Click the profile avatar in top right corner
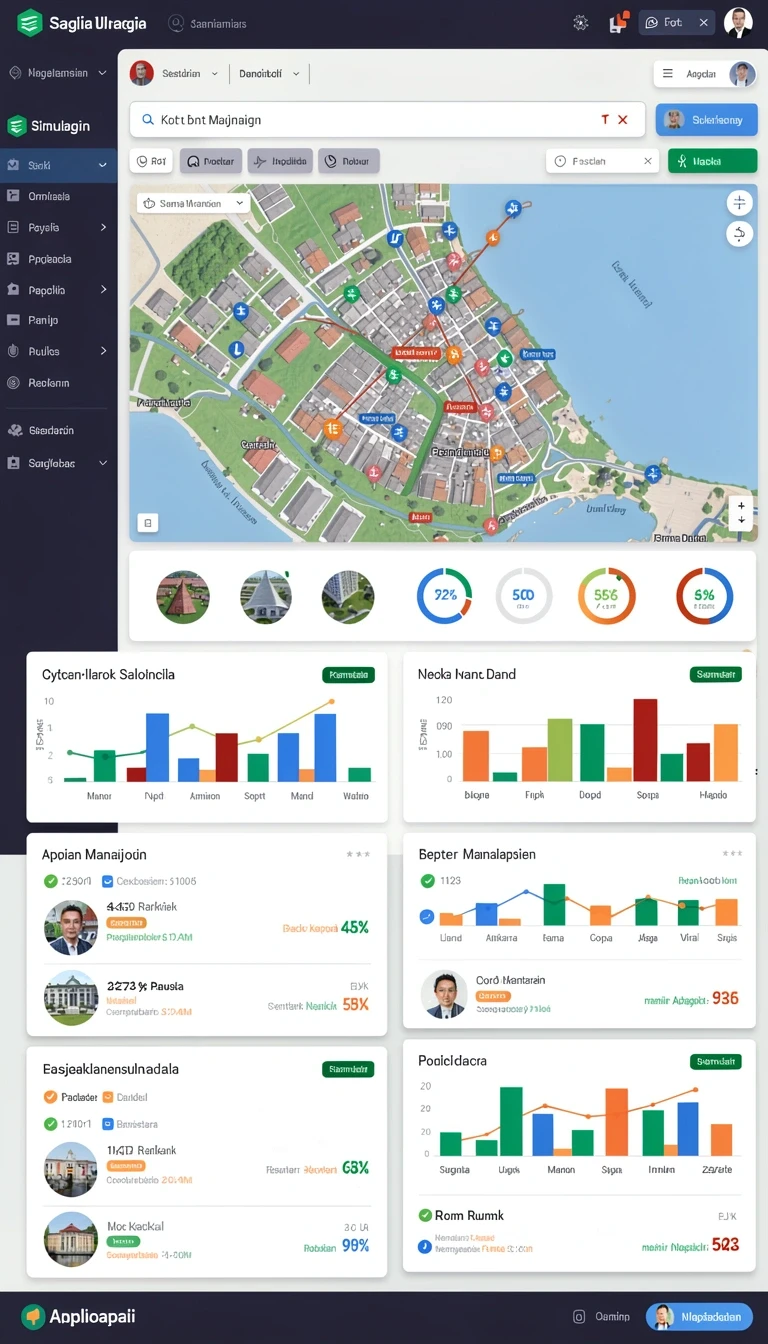The height and width of the screenshot is (1344, 768). click(x=738, y=23)
